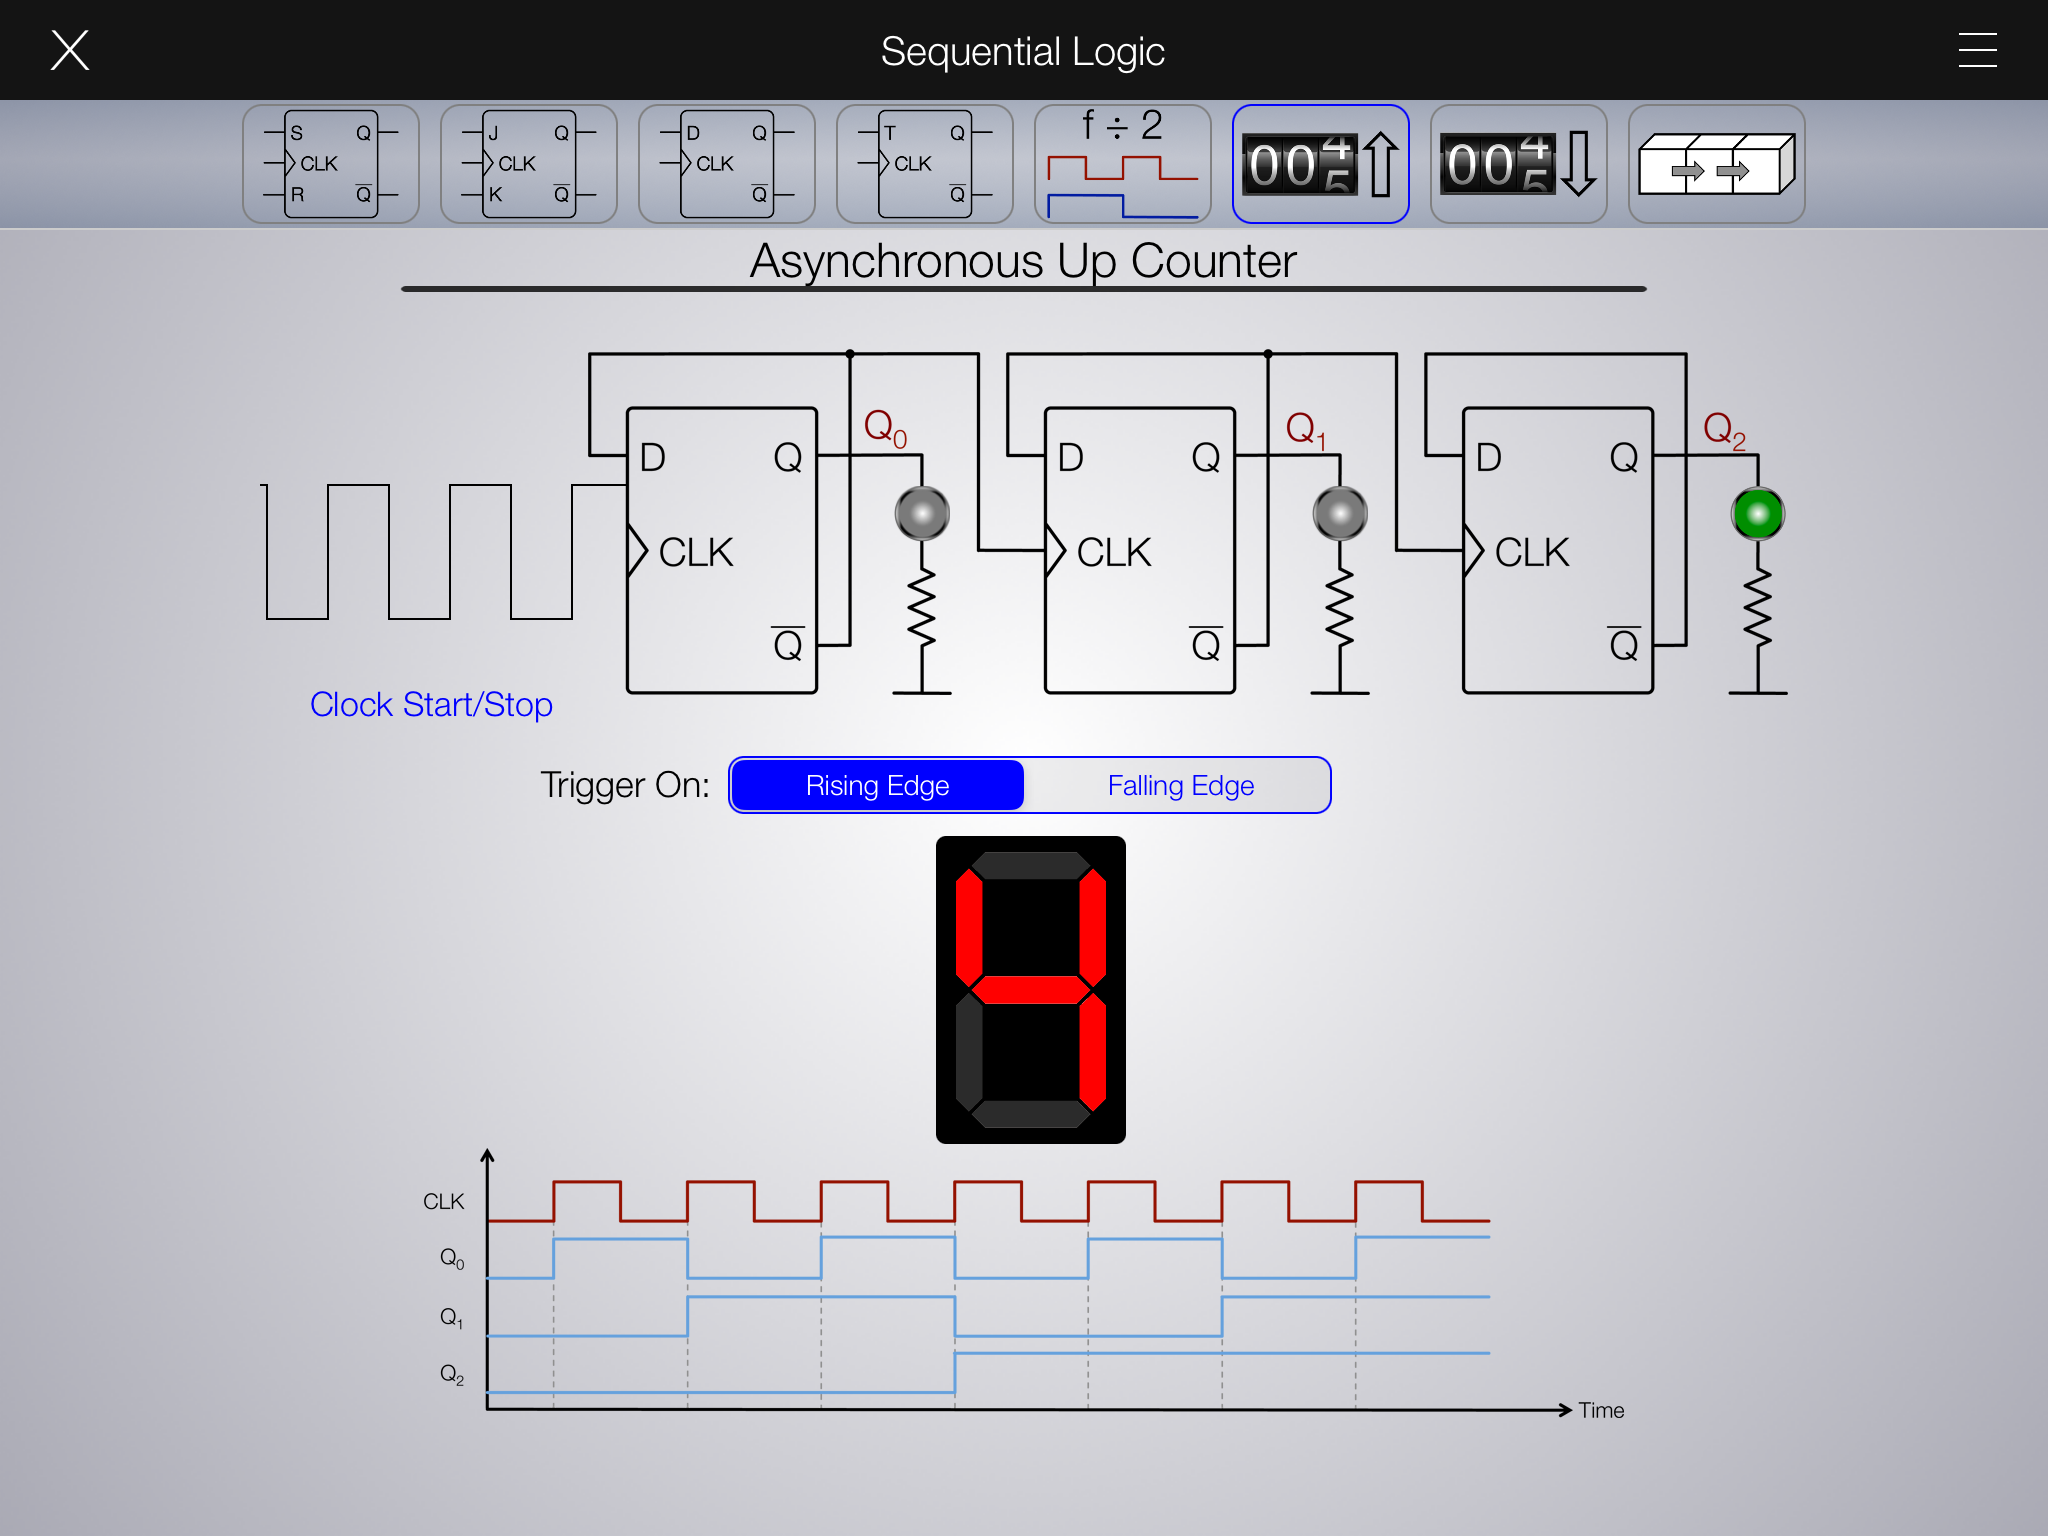2048x1536 pixels.
Task: Click the Q1 gray LED
Action: coord(1340,514)
